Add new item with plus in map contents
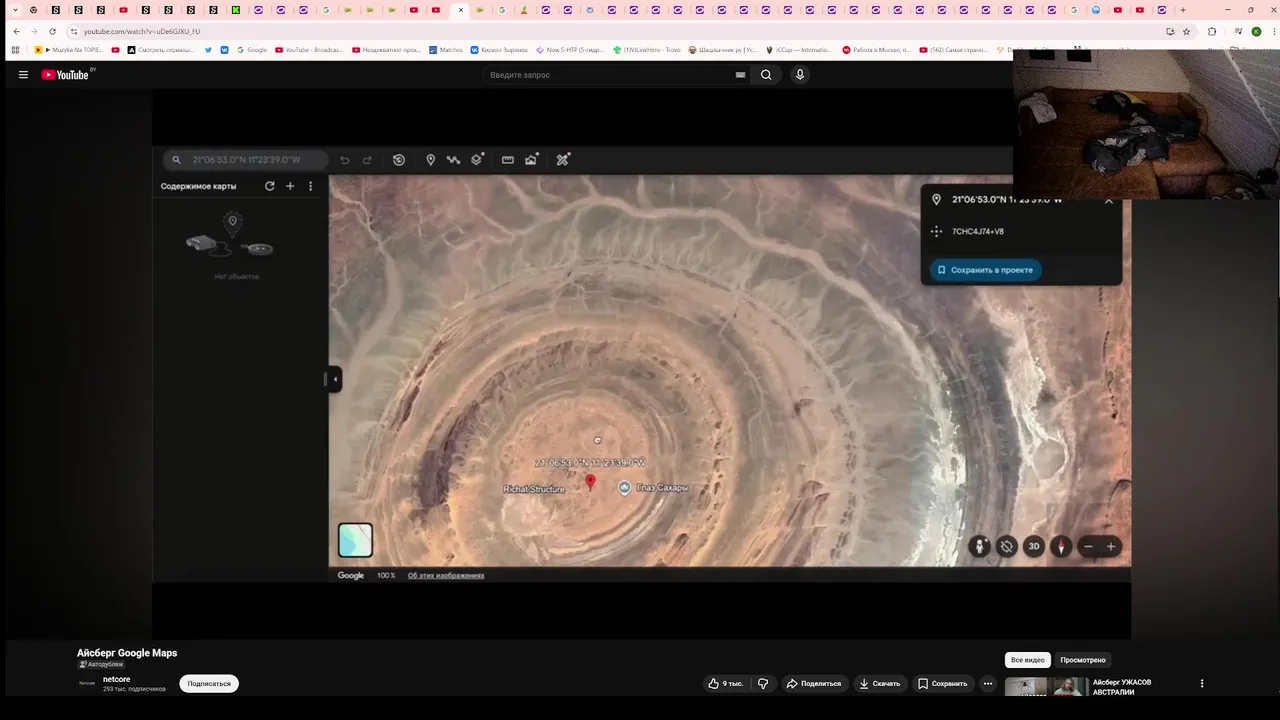This screenshot has height=720, width=1280. tap(290, 186)
